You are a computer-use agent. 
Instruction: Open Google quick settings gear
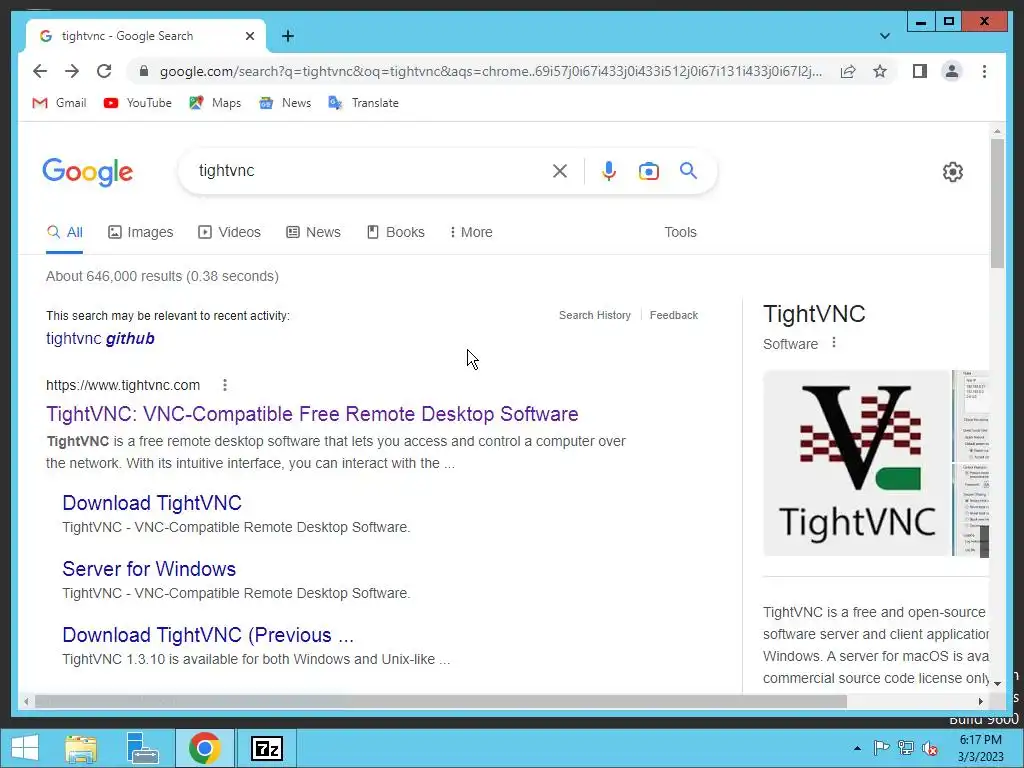(953, 172)
